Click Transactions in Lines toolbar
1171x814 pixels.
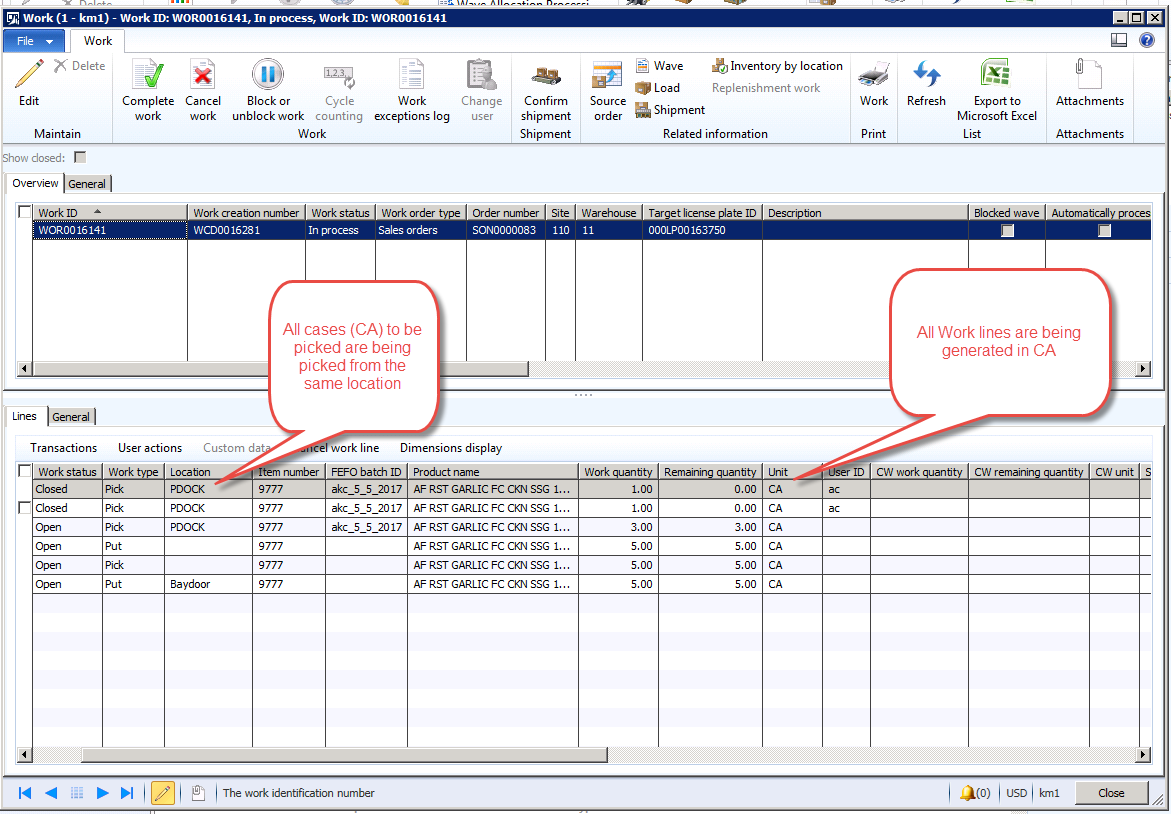tap(63, 448)
